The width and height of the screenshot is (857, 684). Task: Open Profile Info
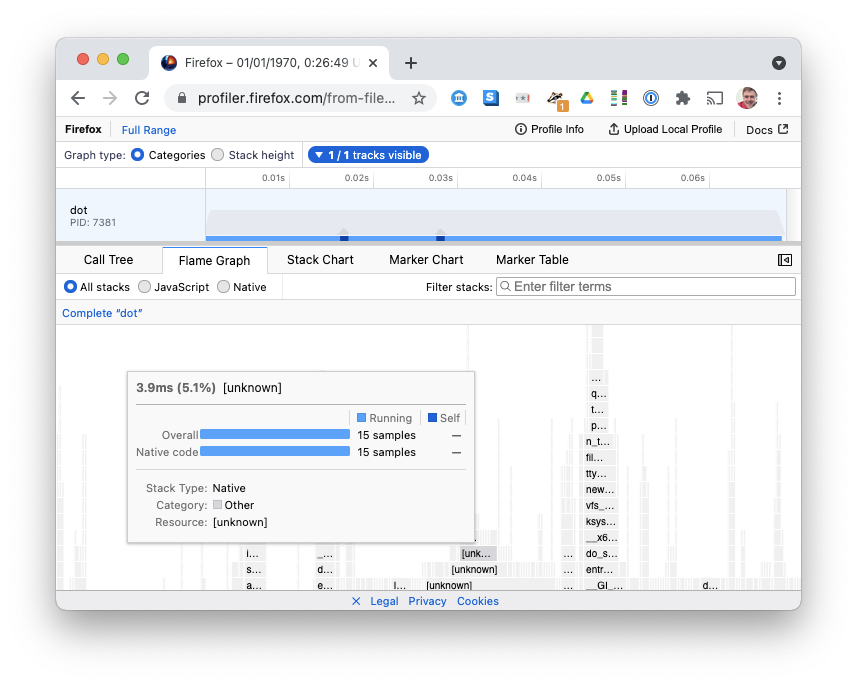[549, 130]
